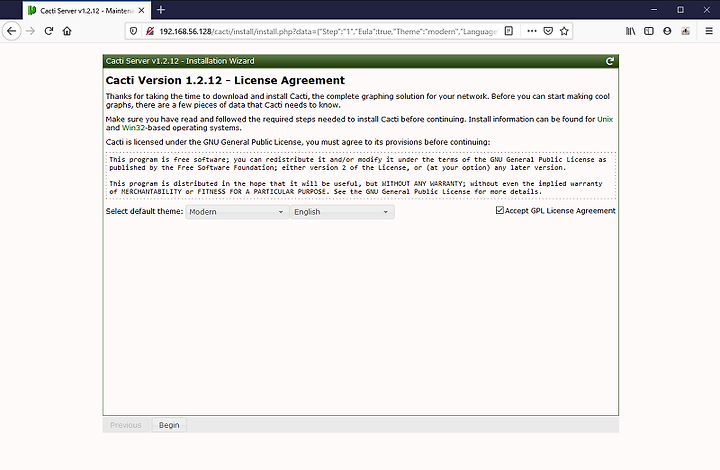Open the Unix install information link
Screen dimensions: 720x470
pyautogui.click(x=605, y=119)
